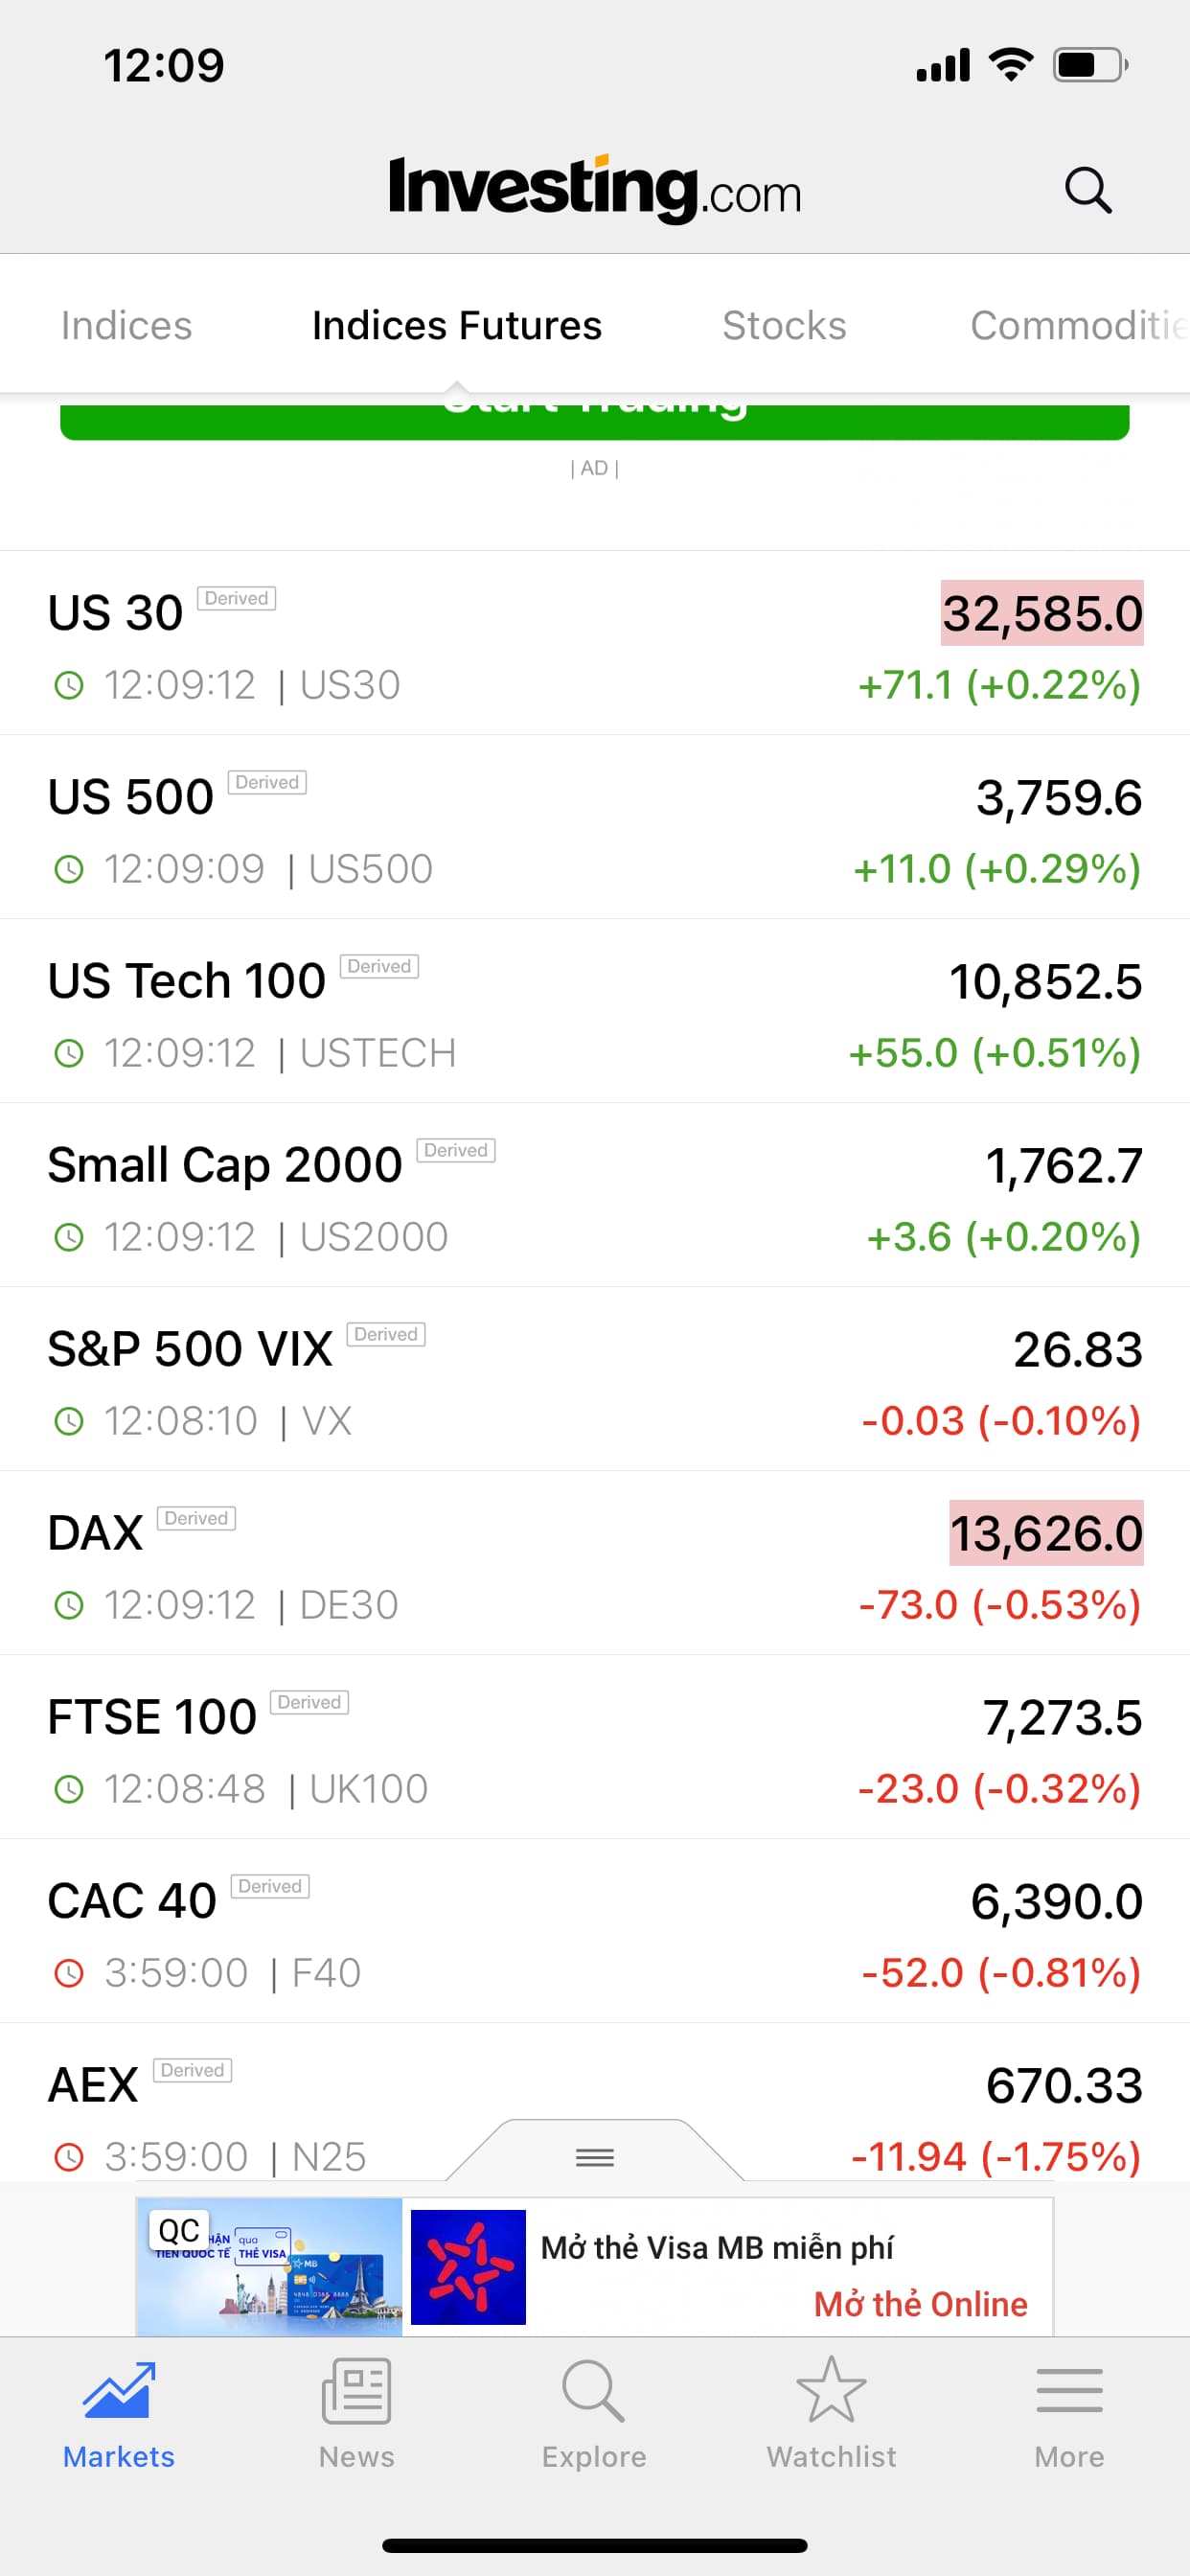
Task: Select the DAX price 13,626.0
Action: pos(1045,1533)
